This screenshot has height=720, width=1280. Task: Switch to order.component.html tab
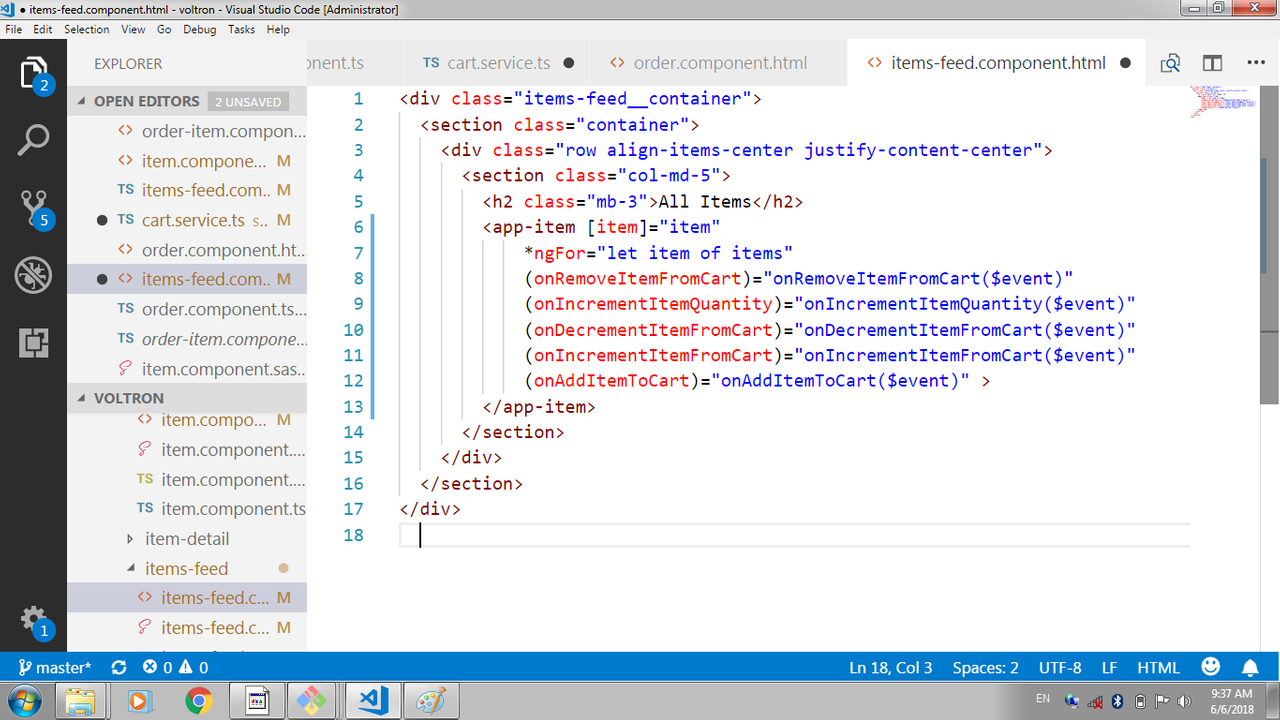point(718,63)
